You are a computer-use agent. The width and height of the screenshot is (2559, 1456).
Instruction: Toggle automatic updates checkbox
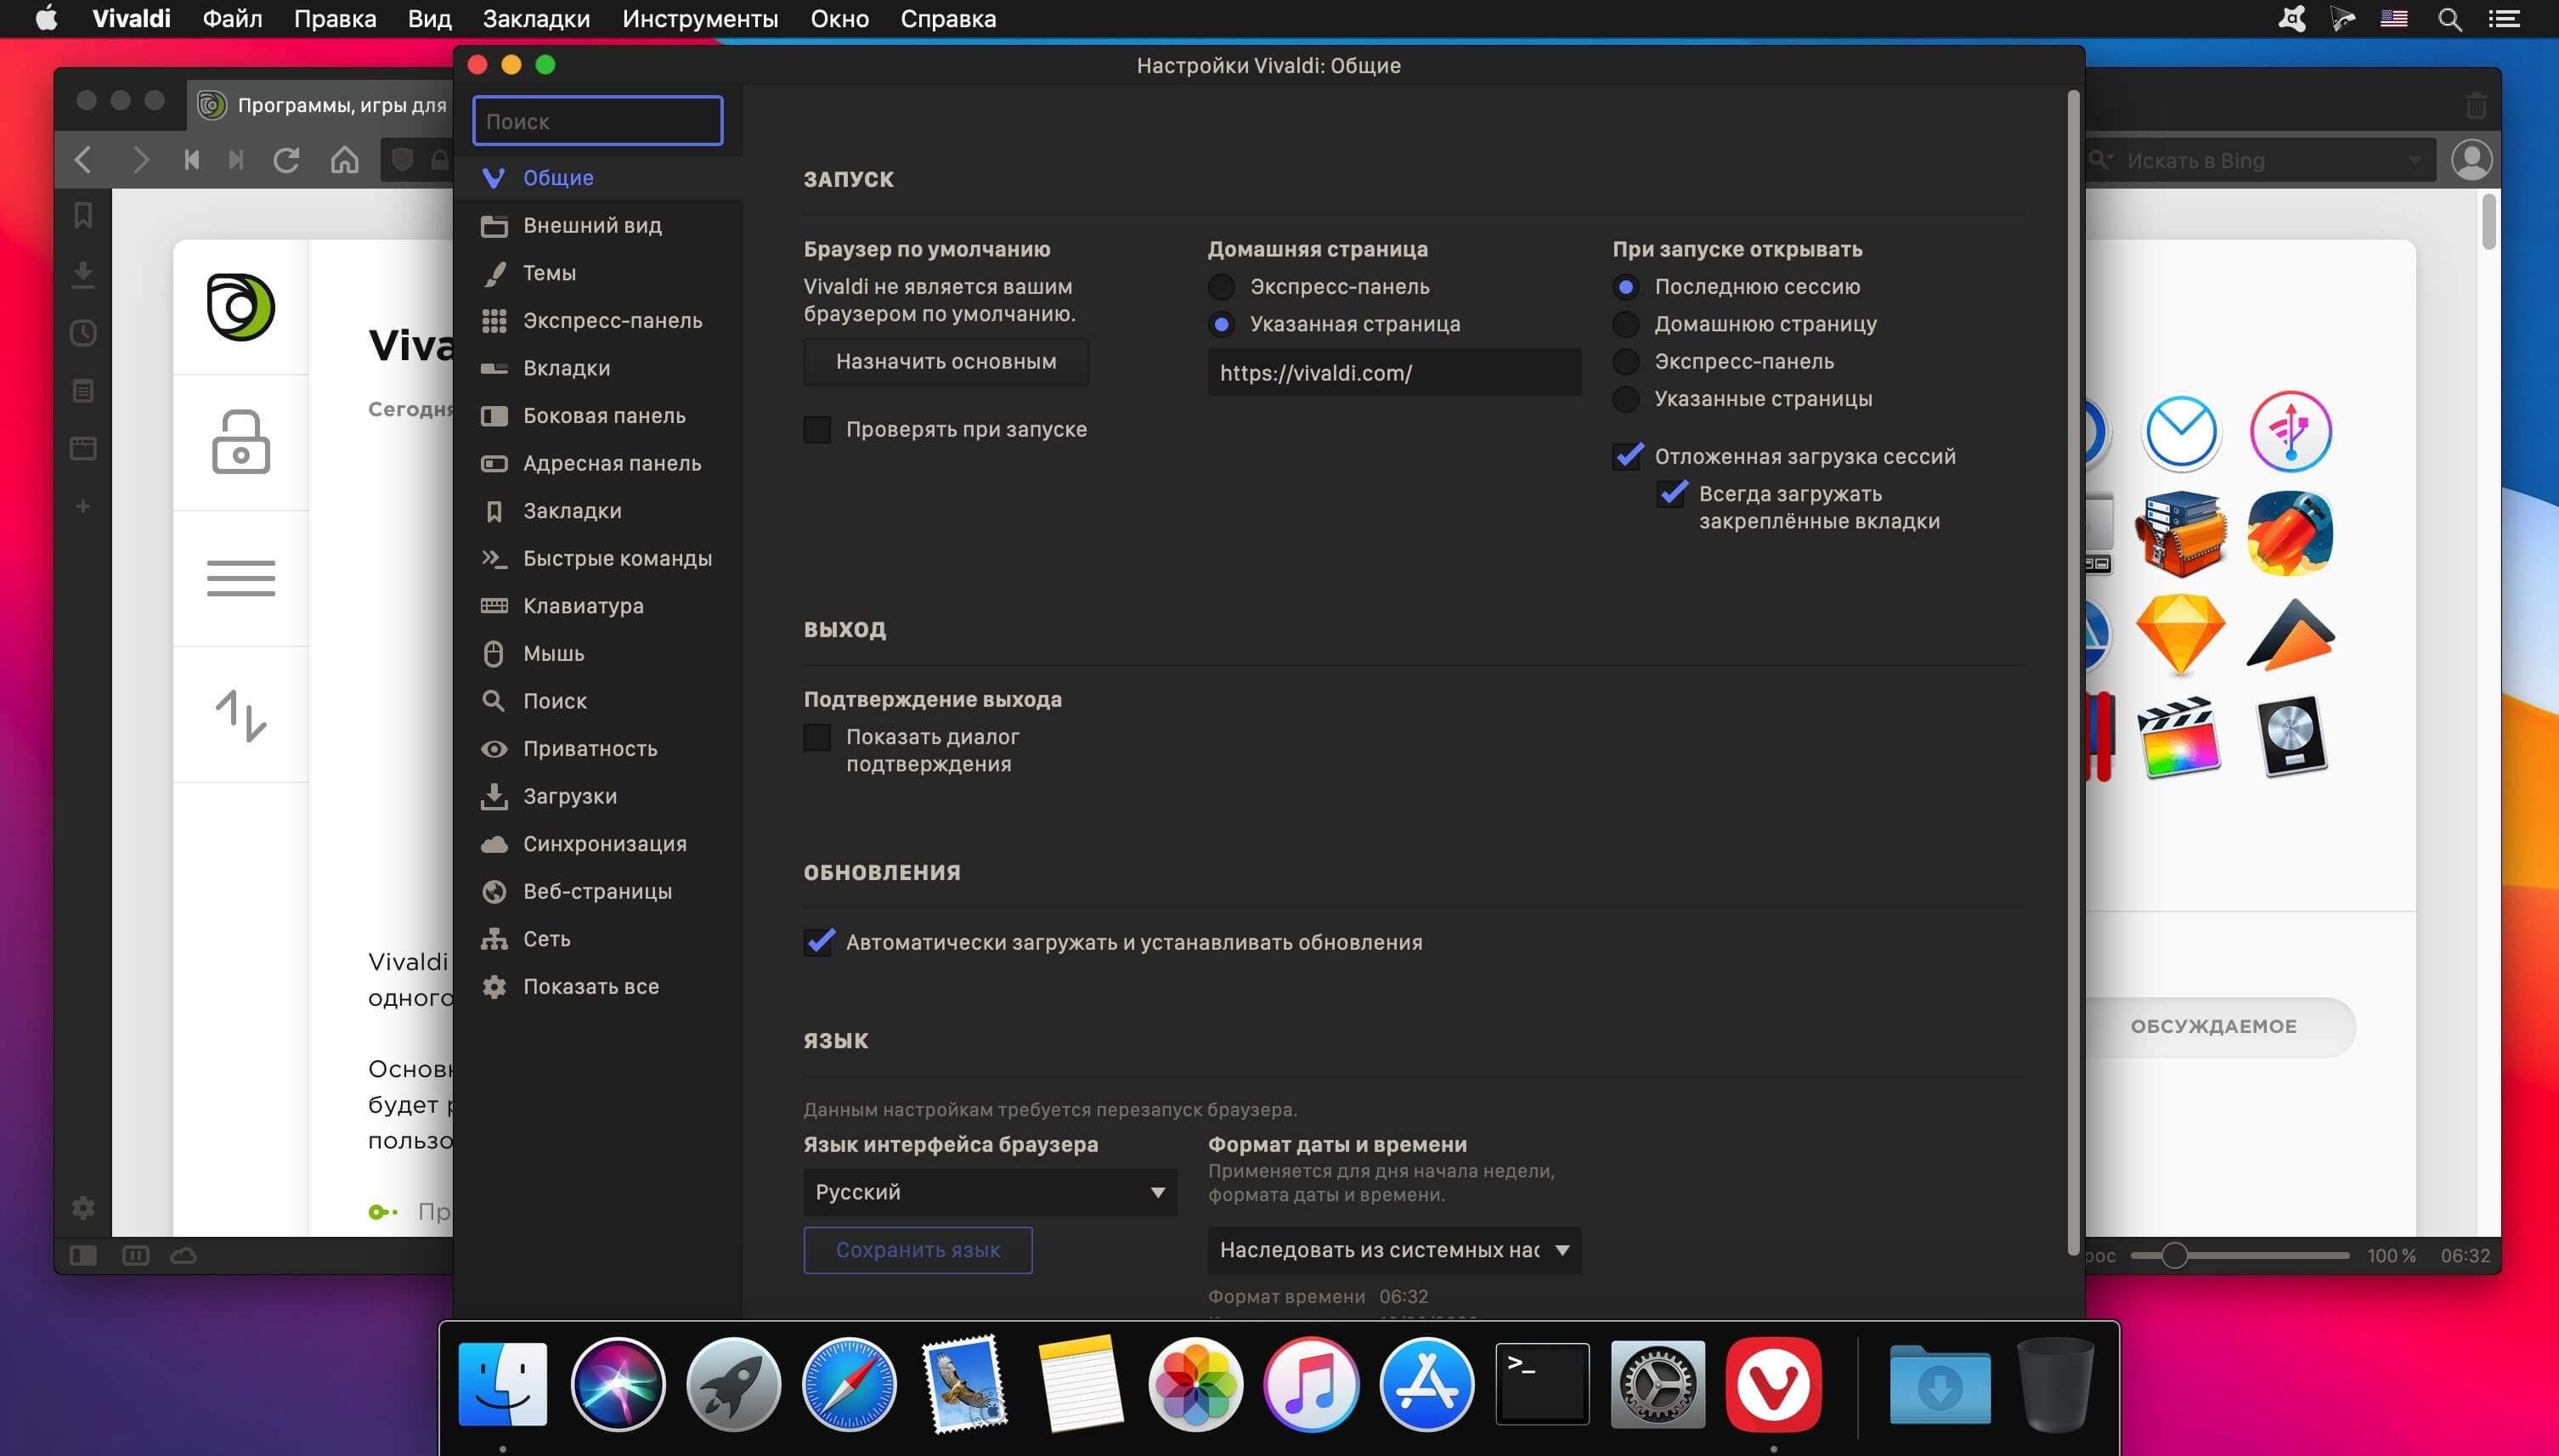point(818,943)
